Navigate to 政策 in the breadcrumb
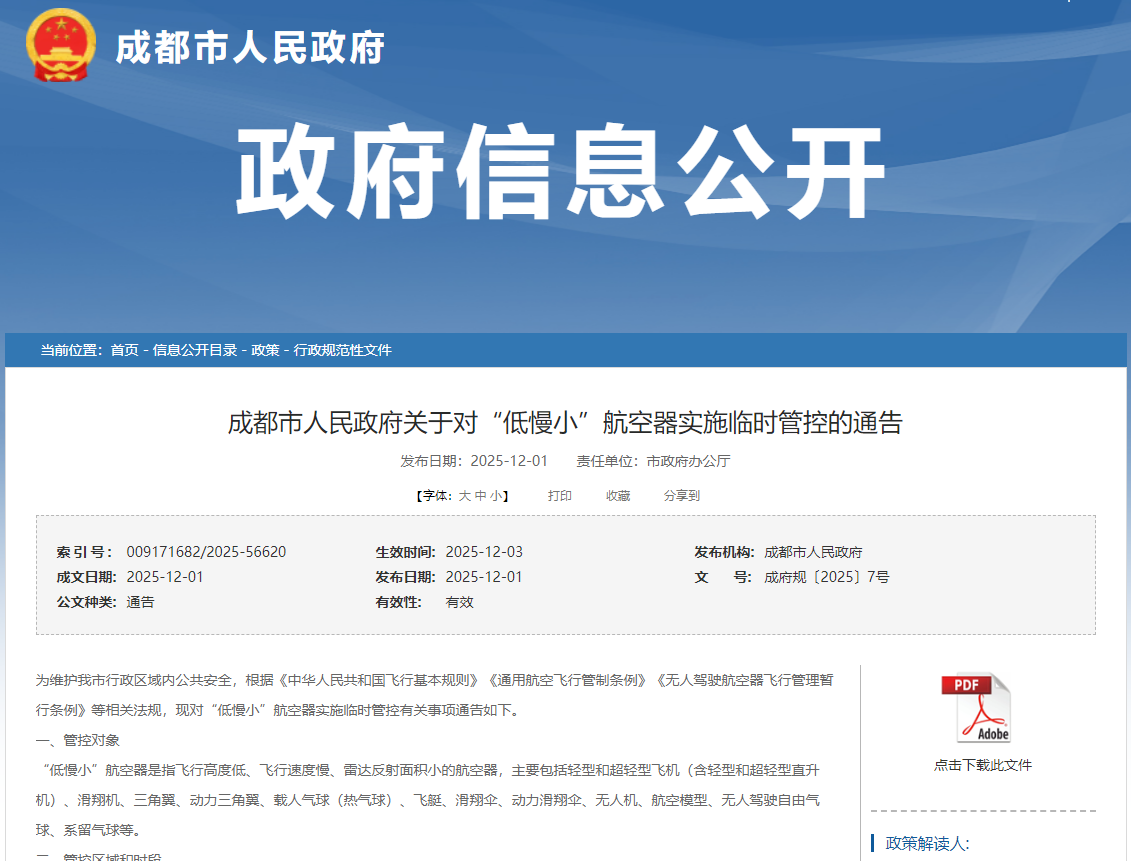 (265, 350)
